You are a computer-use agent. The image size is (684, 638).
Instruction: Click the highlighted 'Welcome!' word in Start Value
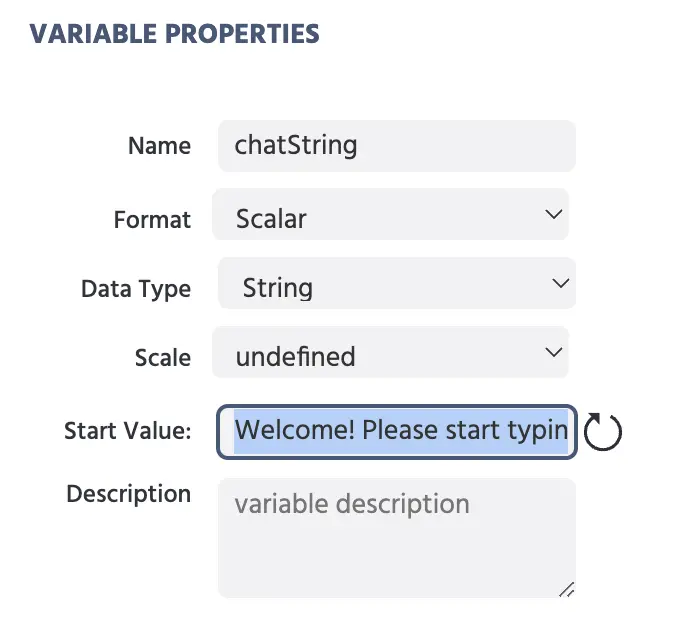(x=294, y=430)
